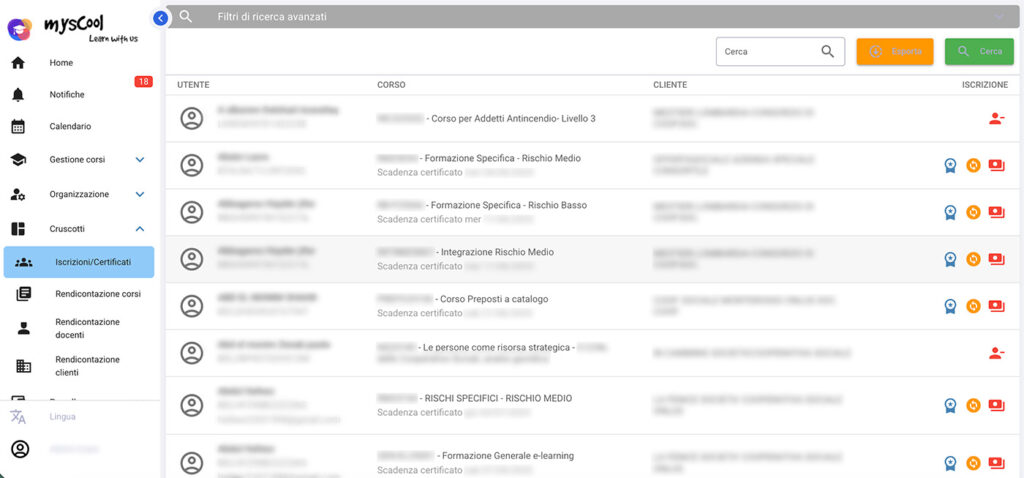Click the text 'Formazione Generale e-learning'
This screenshot has height=478, width=1024.
click(508, 456)
